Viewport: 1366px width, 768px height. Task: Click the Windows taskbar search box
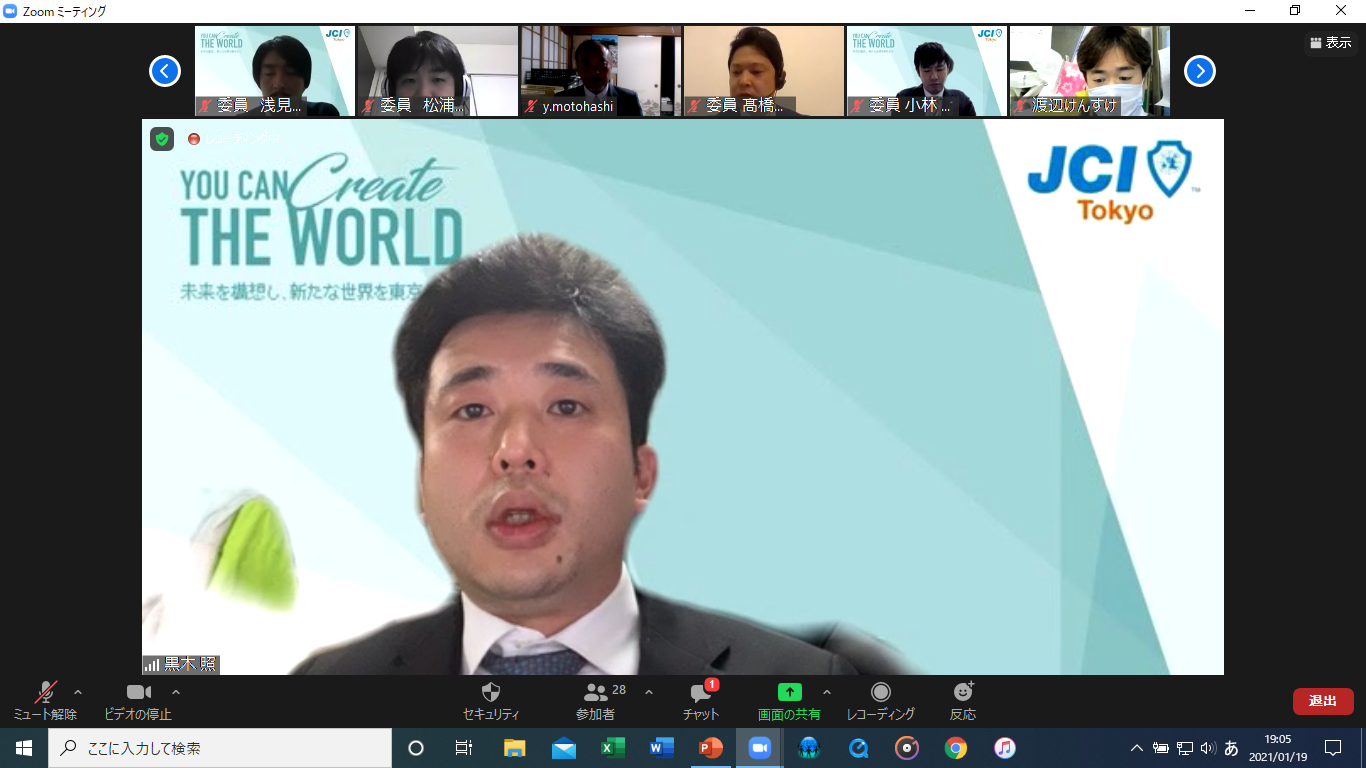click(220, 748)
